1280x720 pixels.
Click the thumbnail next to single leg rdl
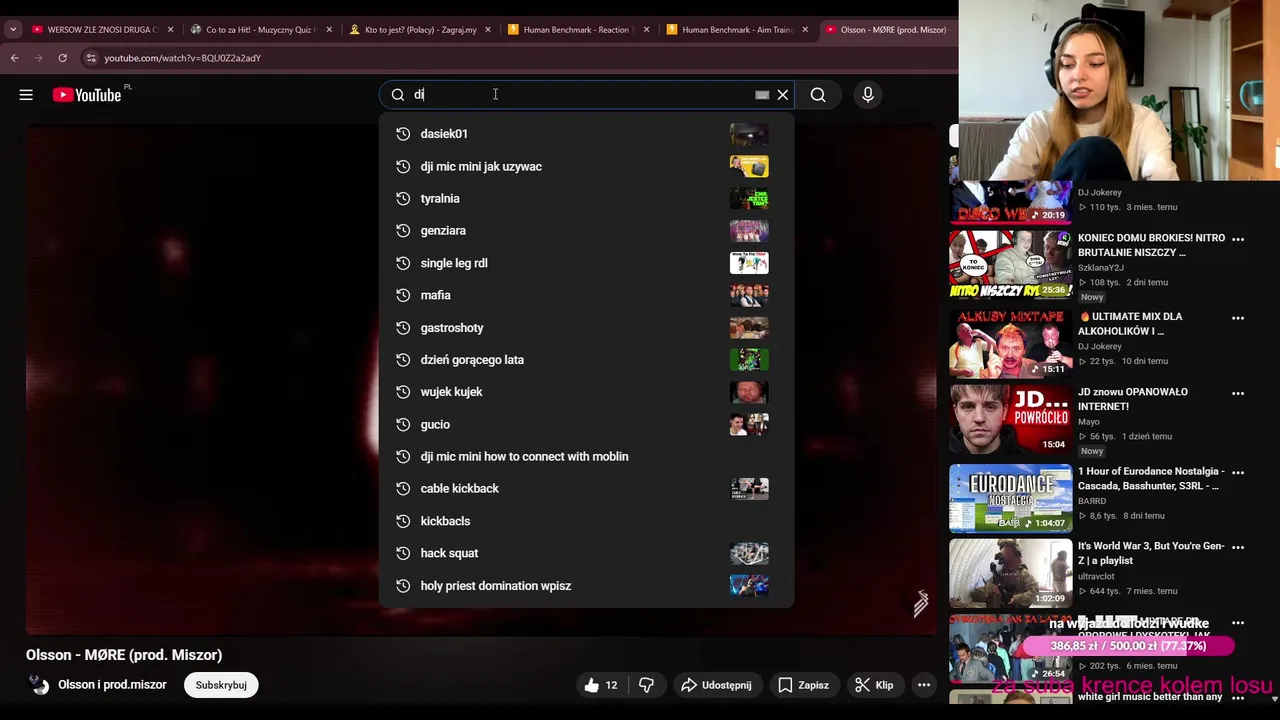pos(749,263)
